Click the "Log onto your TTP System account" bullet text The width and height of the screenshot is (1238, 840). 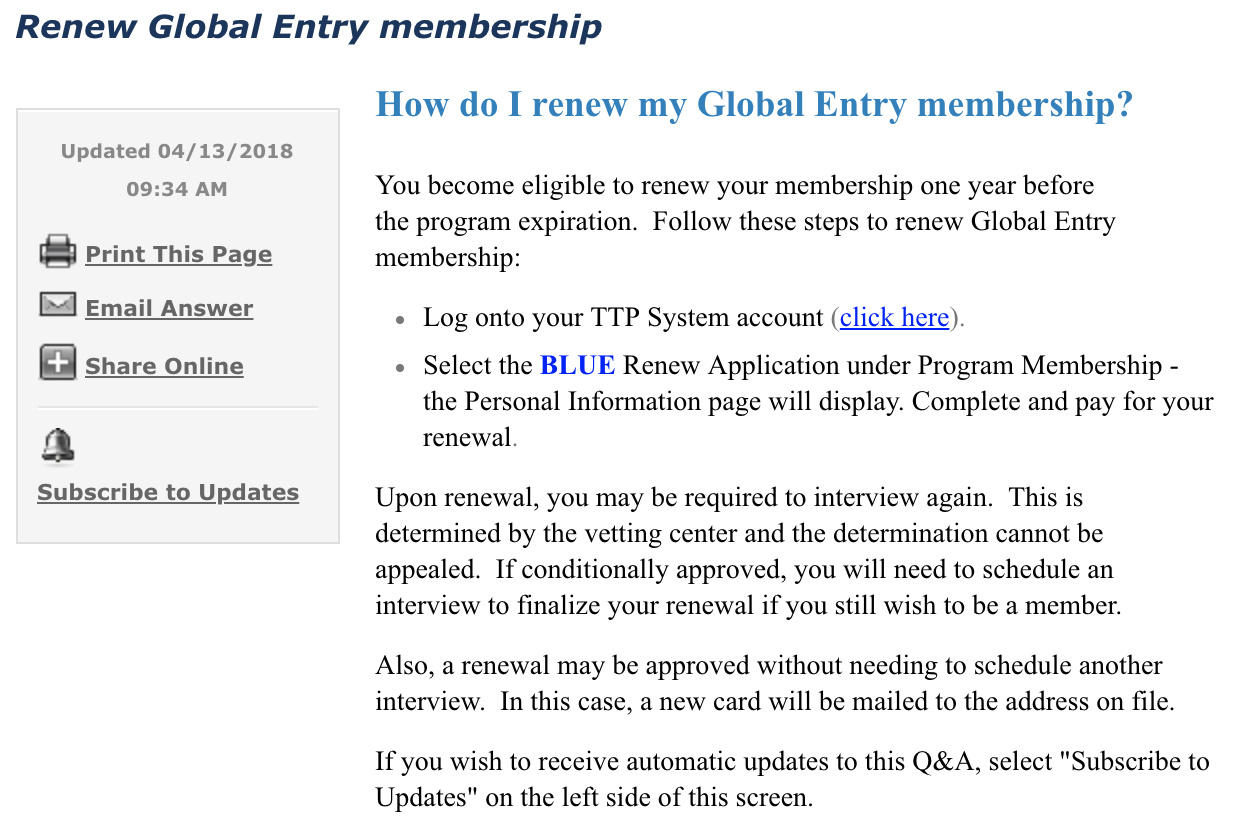click(623, 318)
